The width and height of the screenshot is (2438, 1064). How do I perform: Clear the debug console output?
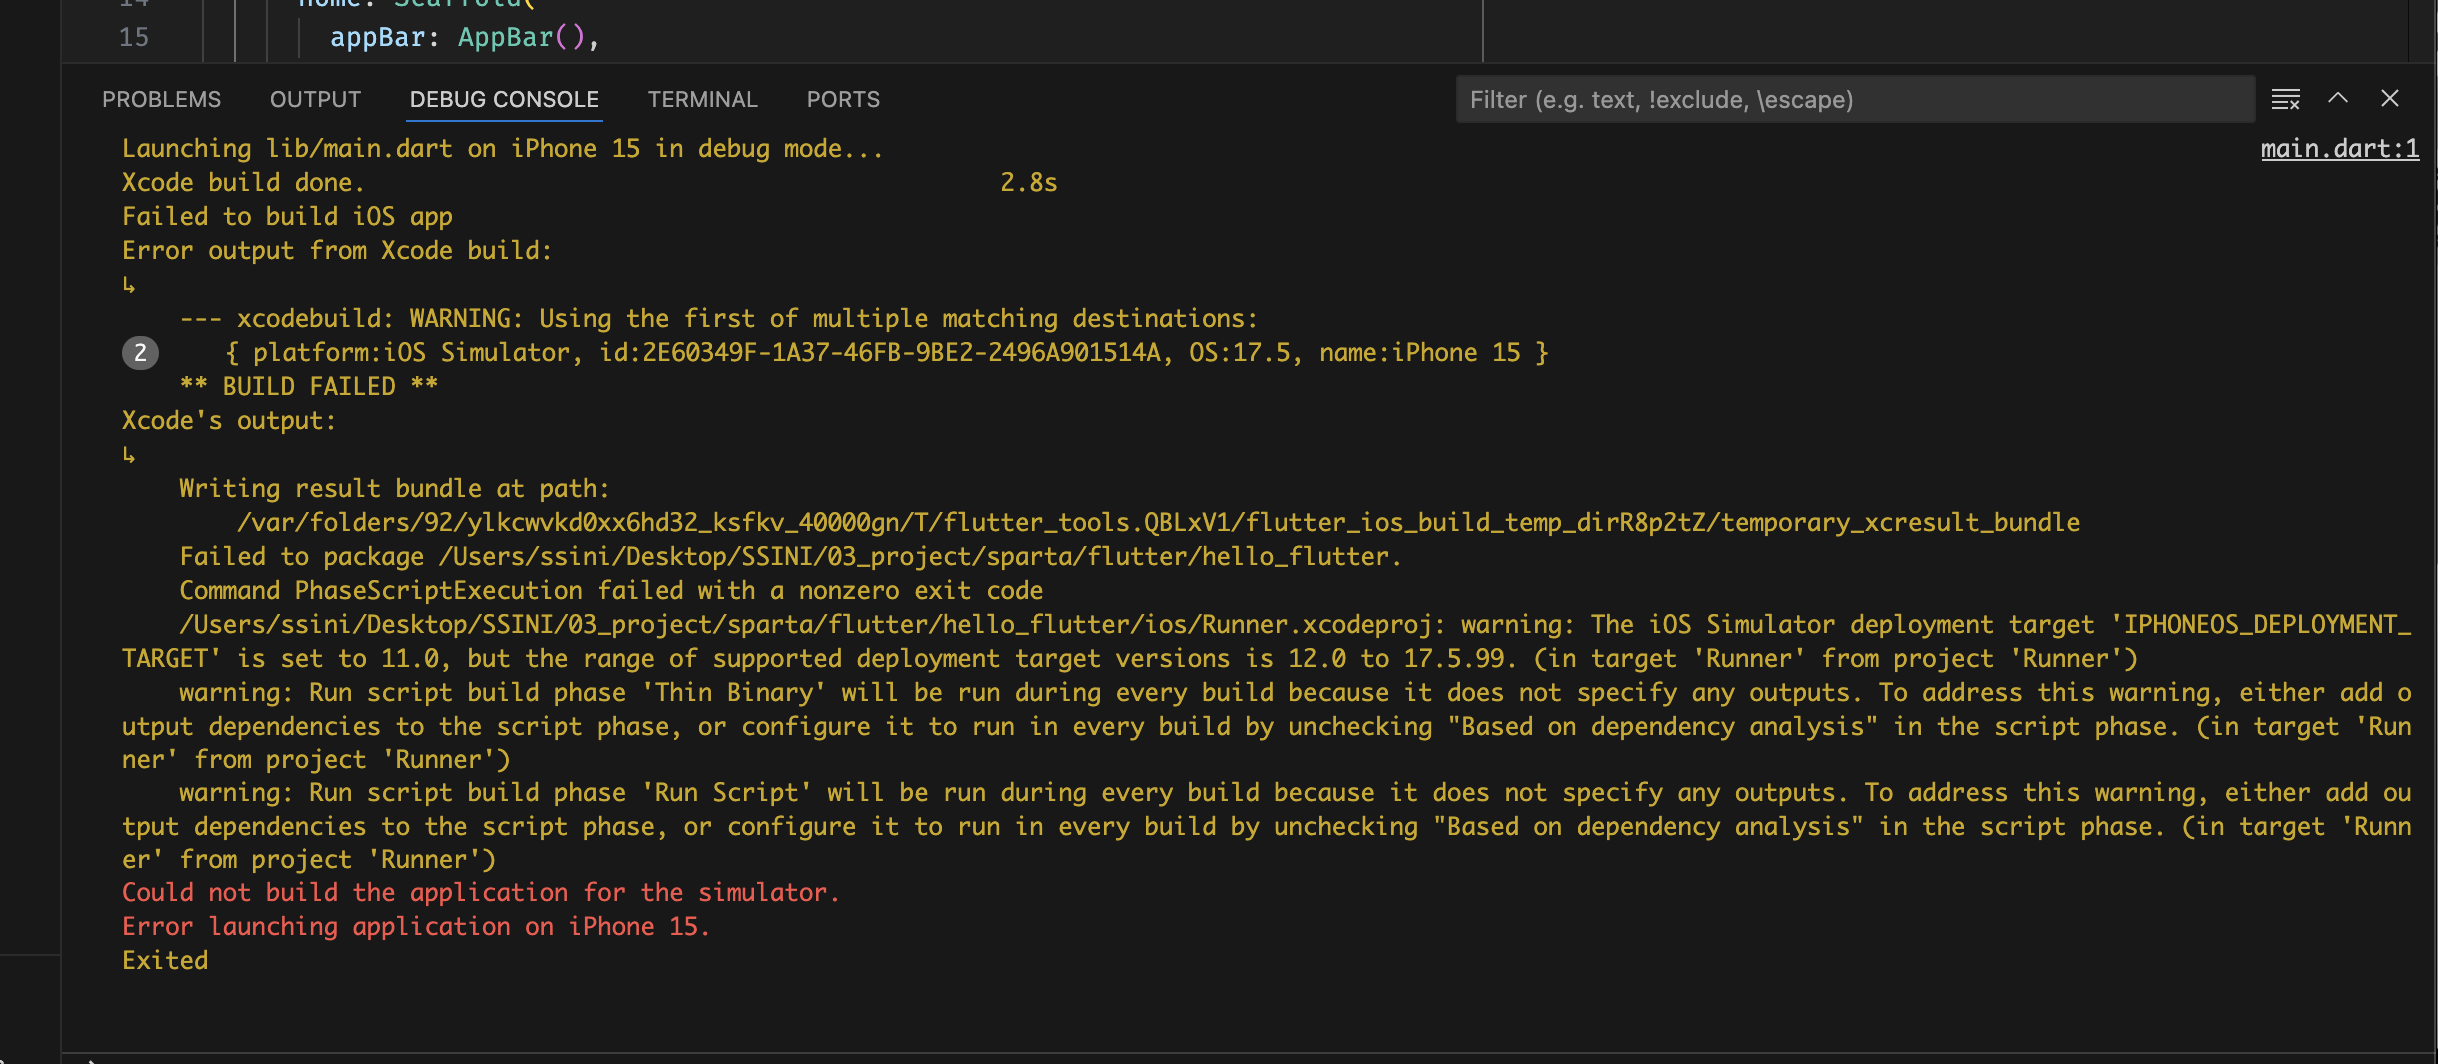(x=2285, y=99)
